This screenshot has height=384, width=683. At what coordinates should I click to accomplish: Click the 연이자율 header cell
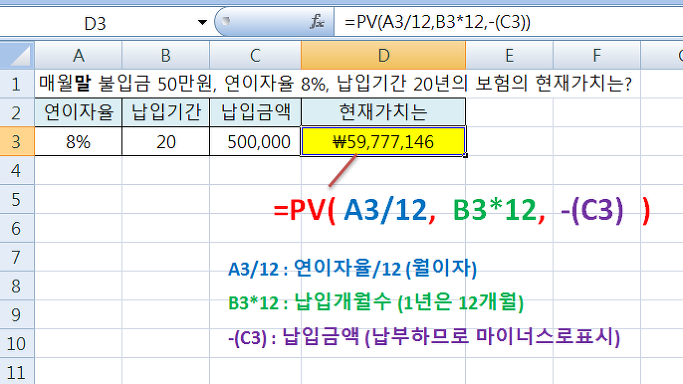click(78, 112)
